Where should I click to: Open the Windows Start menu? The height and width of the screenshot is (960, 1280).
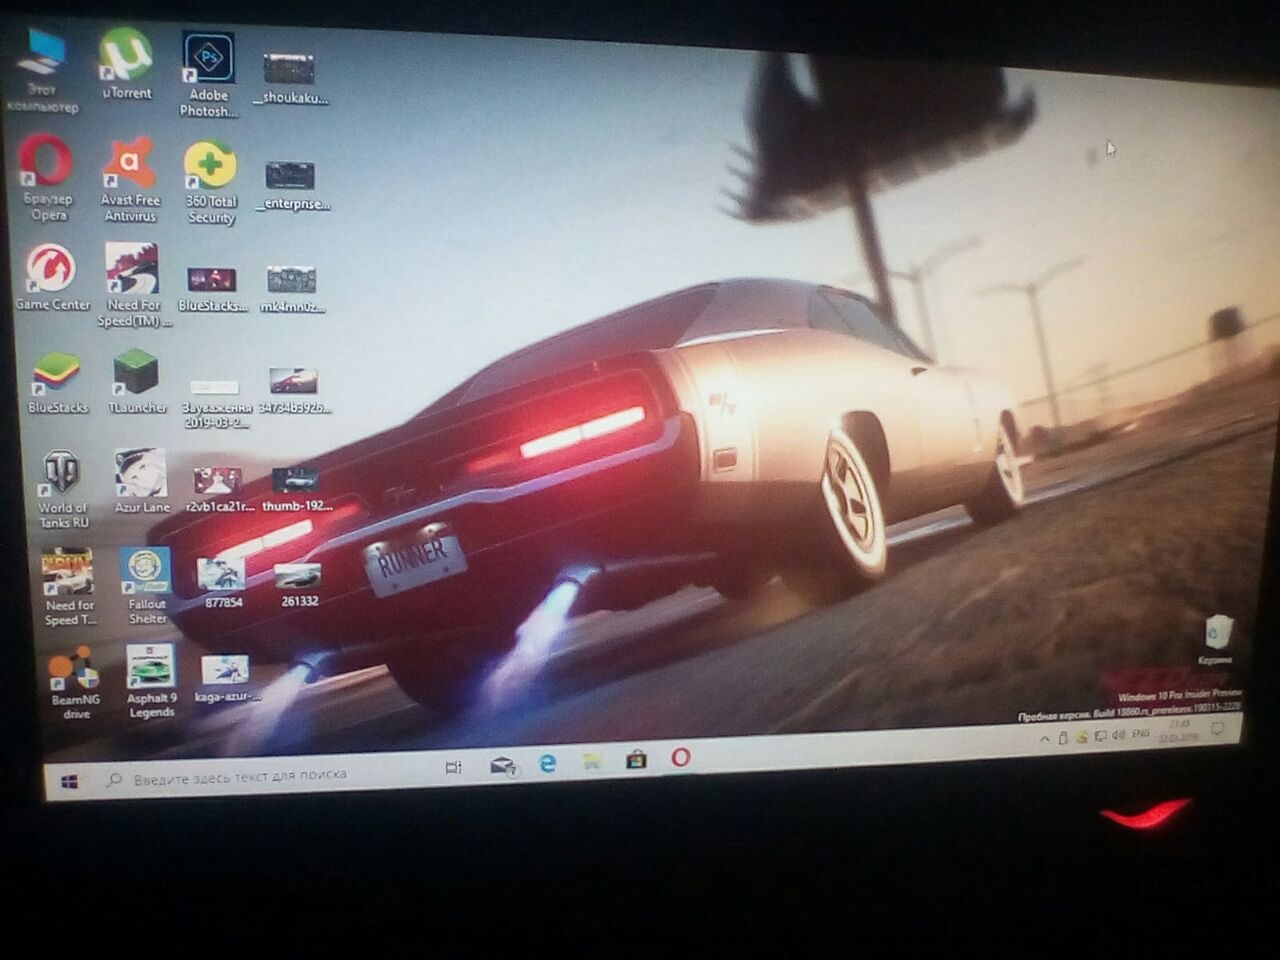[69, 782]
